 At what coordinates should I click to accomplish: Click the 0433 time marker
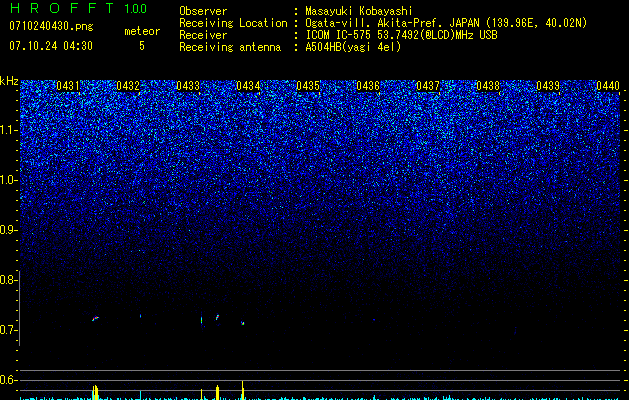[x=188, y=85]
